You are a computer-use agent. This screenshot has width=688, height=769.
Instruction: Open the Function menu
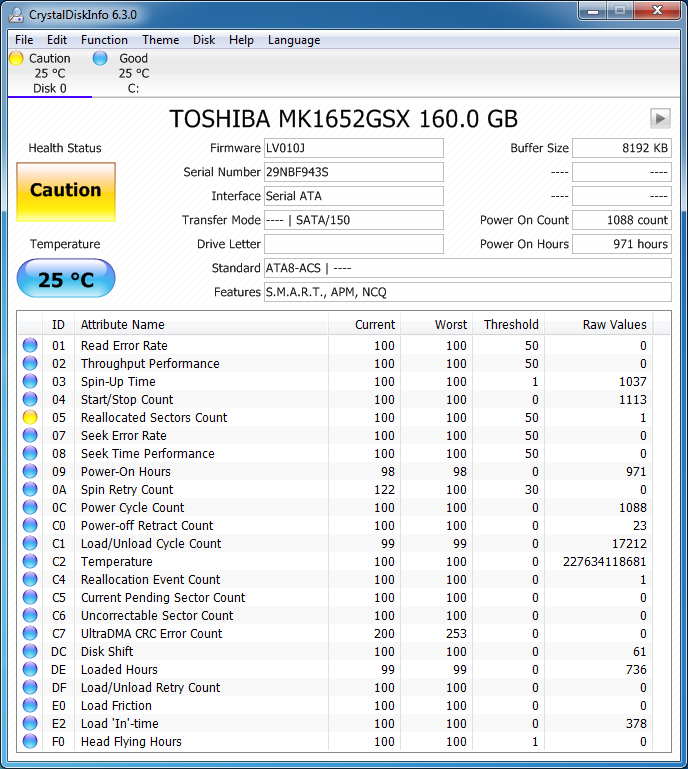(104, 40)
